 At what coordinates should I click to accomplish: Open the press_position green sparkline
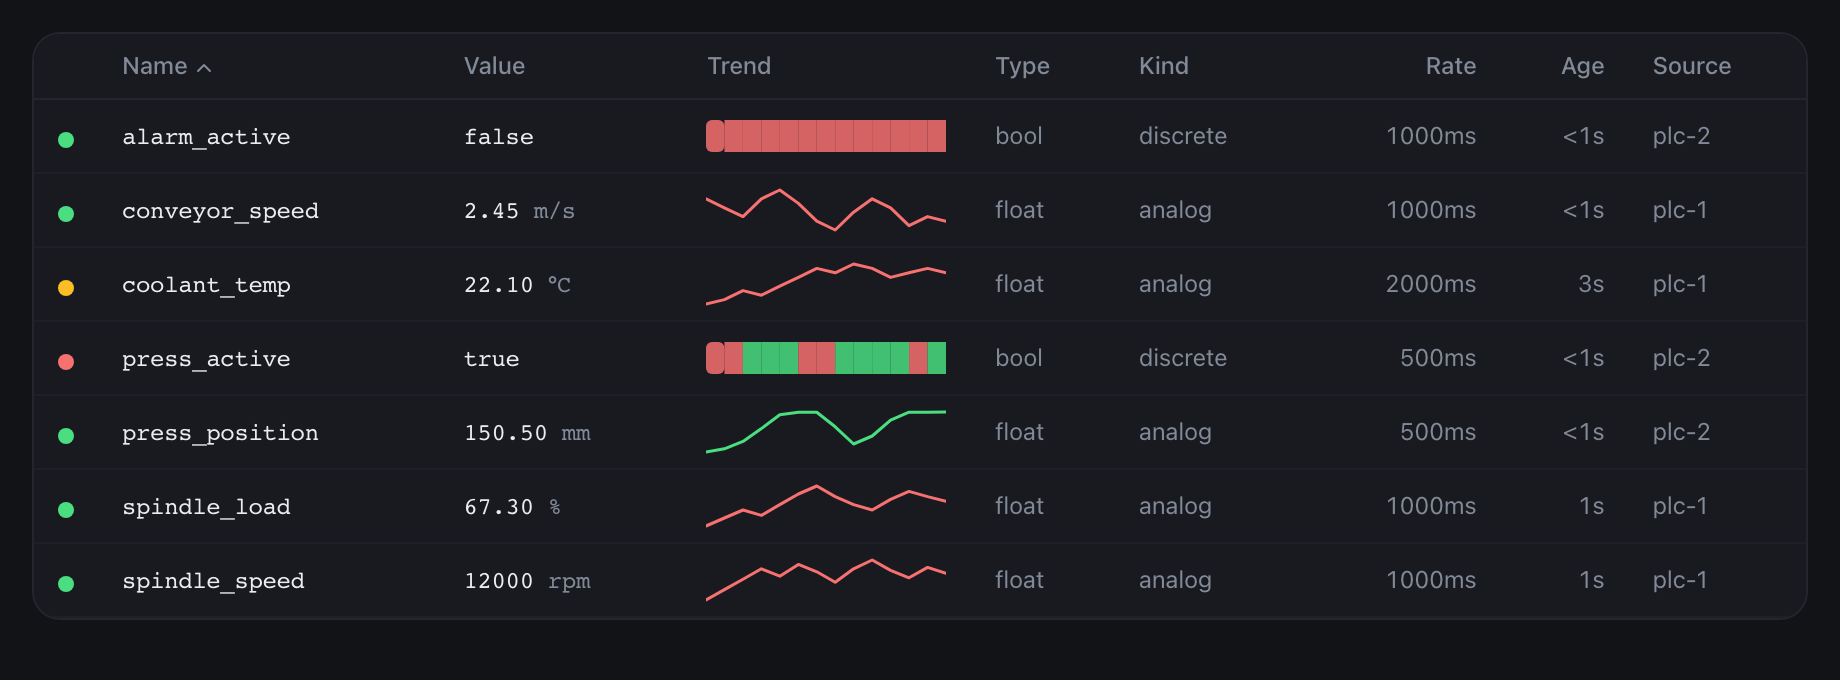[x=826, y=432]
